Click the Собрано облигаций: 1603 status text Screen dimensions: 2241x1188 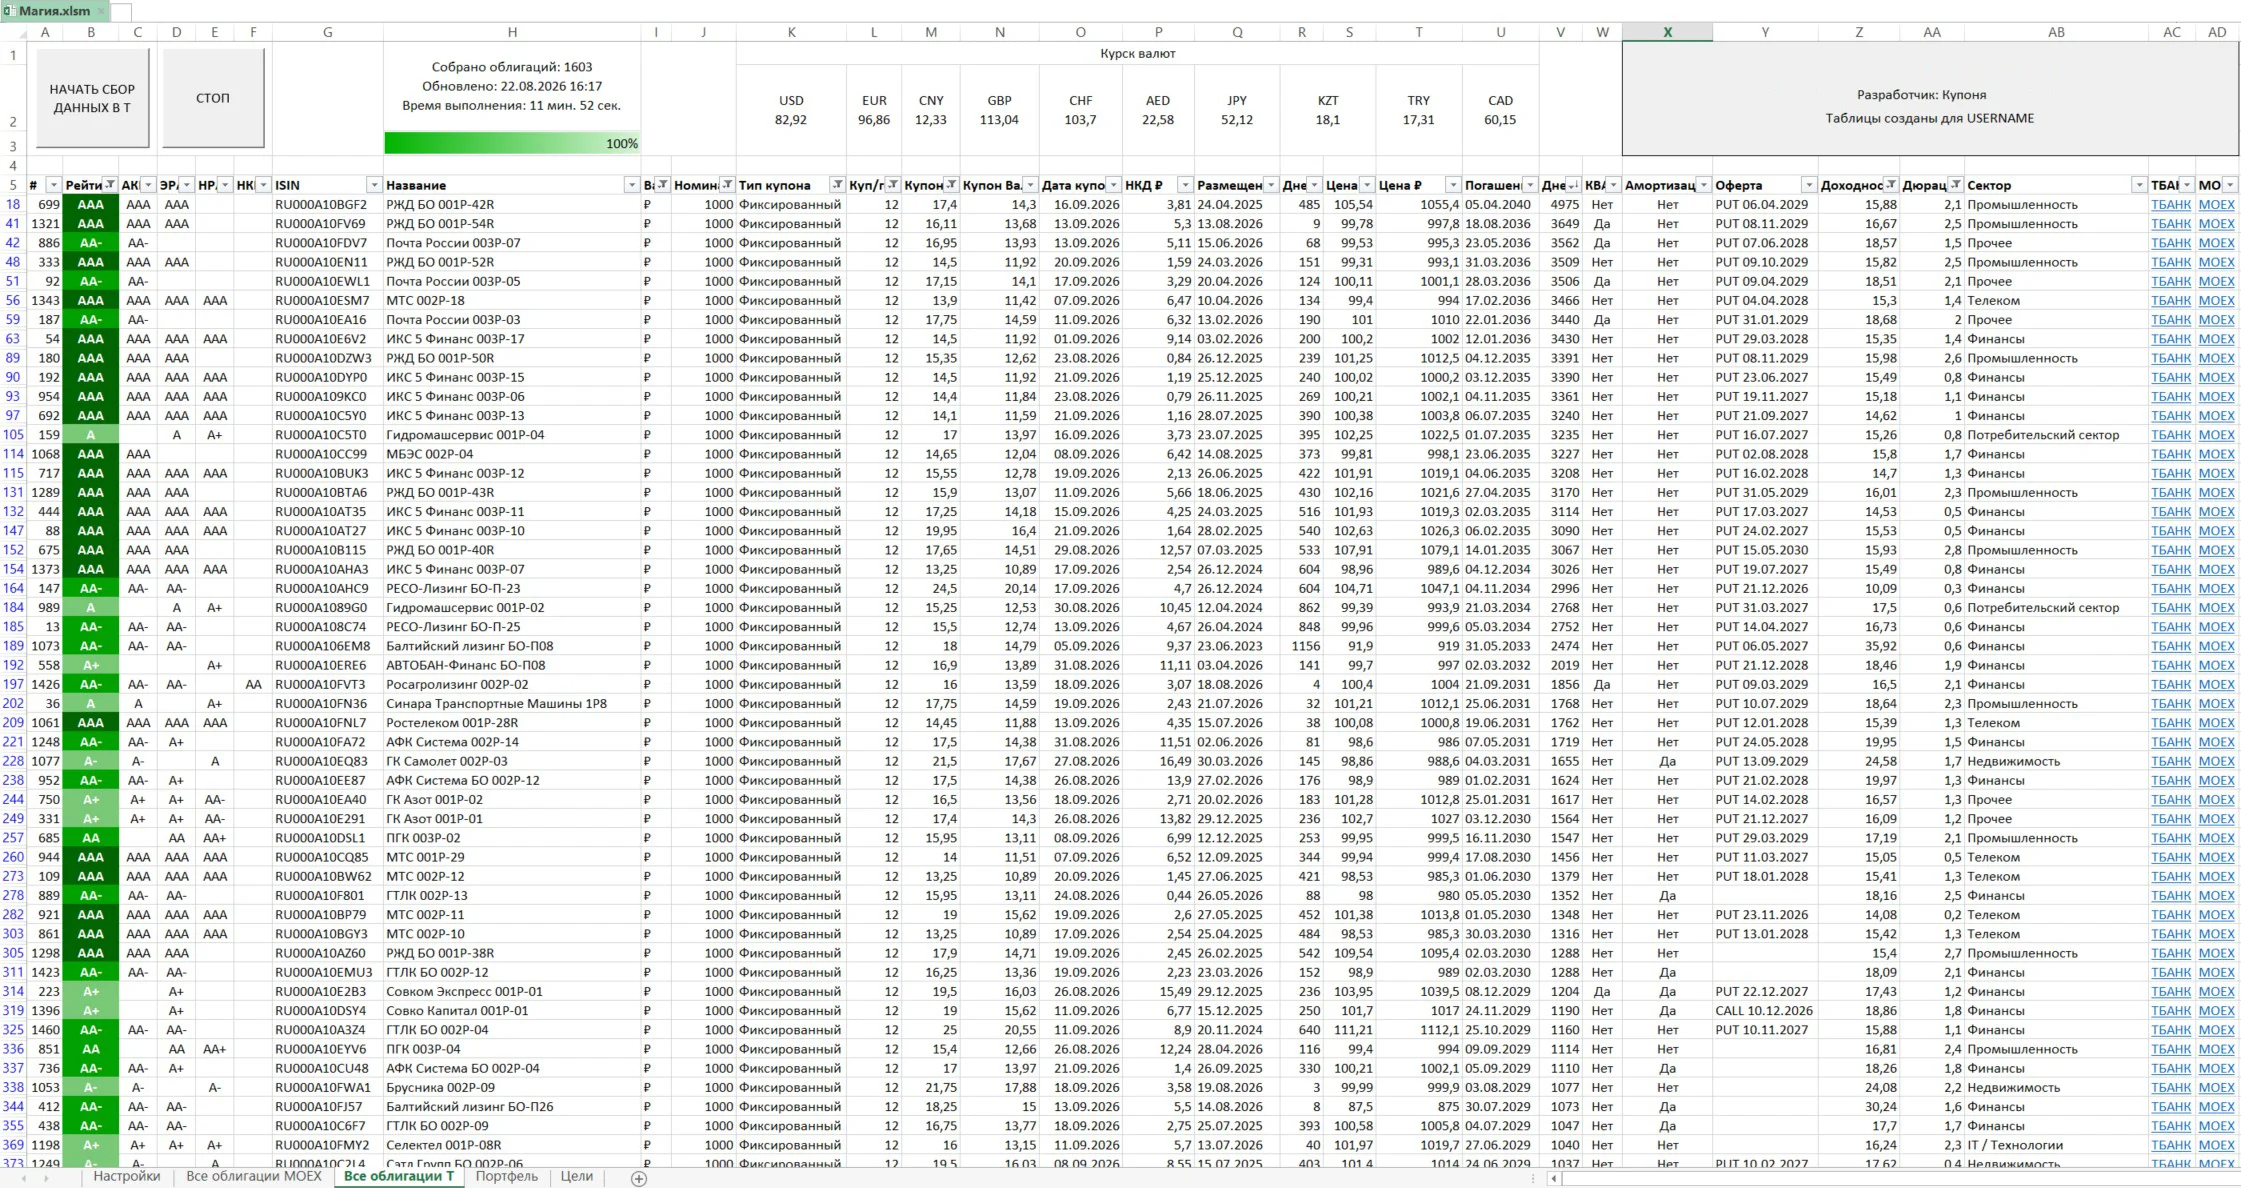[x=511, y=67]
